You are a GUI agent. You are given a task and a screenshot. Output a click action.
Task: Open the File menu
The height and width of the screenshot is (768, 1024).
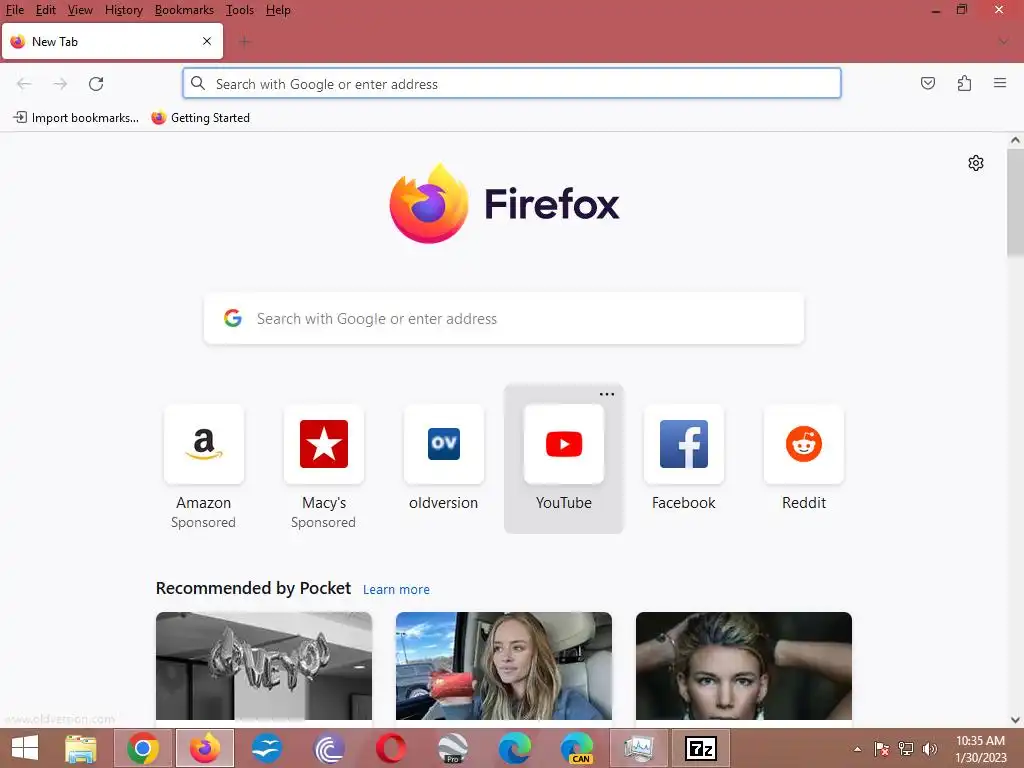coord(14,10)
